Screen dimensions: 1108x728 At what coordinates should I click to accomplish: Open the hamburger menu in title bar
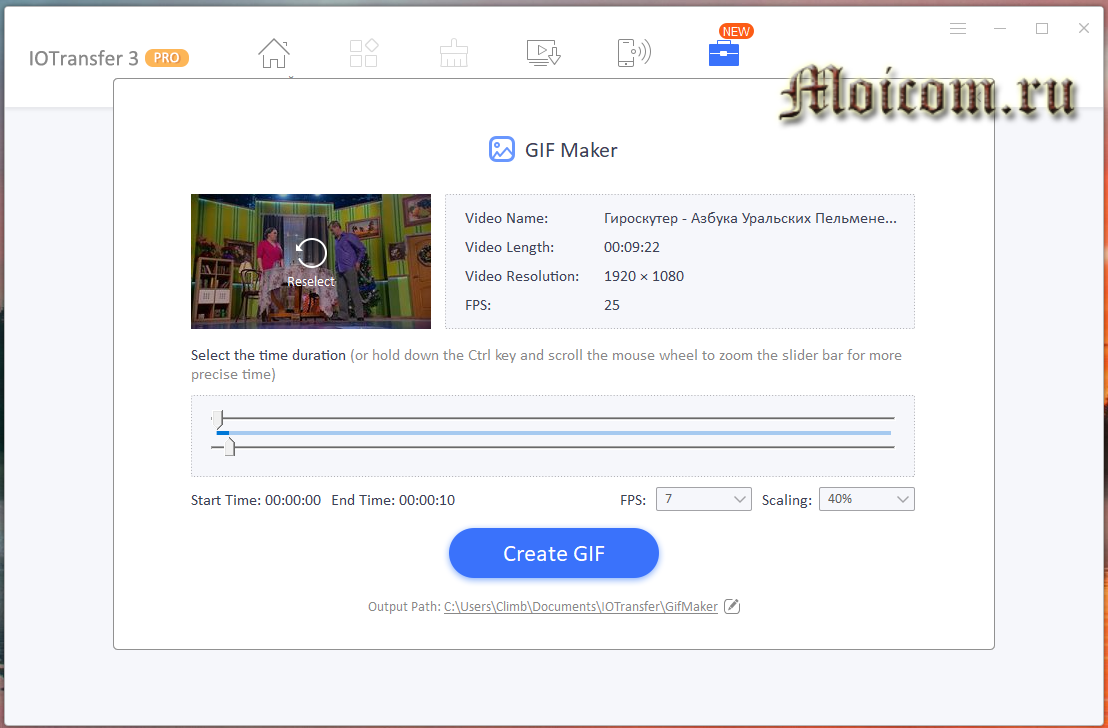coord(958,29)
